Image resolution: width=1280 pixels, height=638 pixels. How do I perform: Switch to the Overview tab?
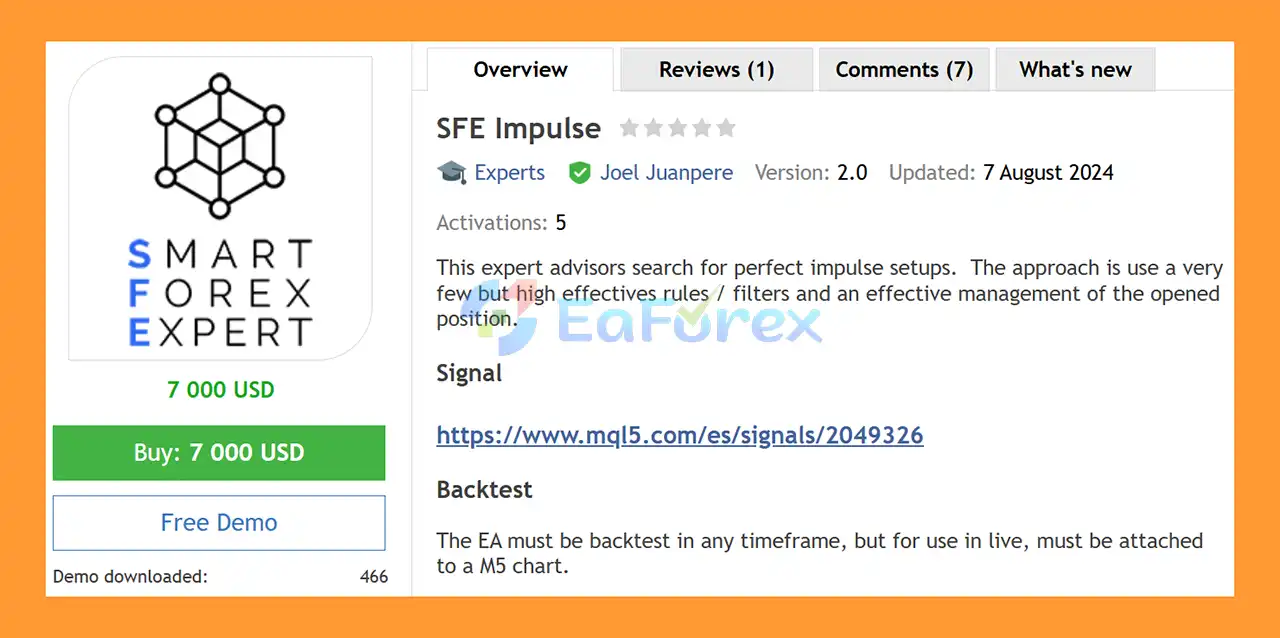click(520, 70)
